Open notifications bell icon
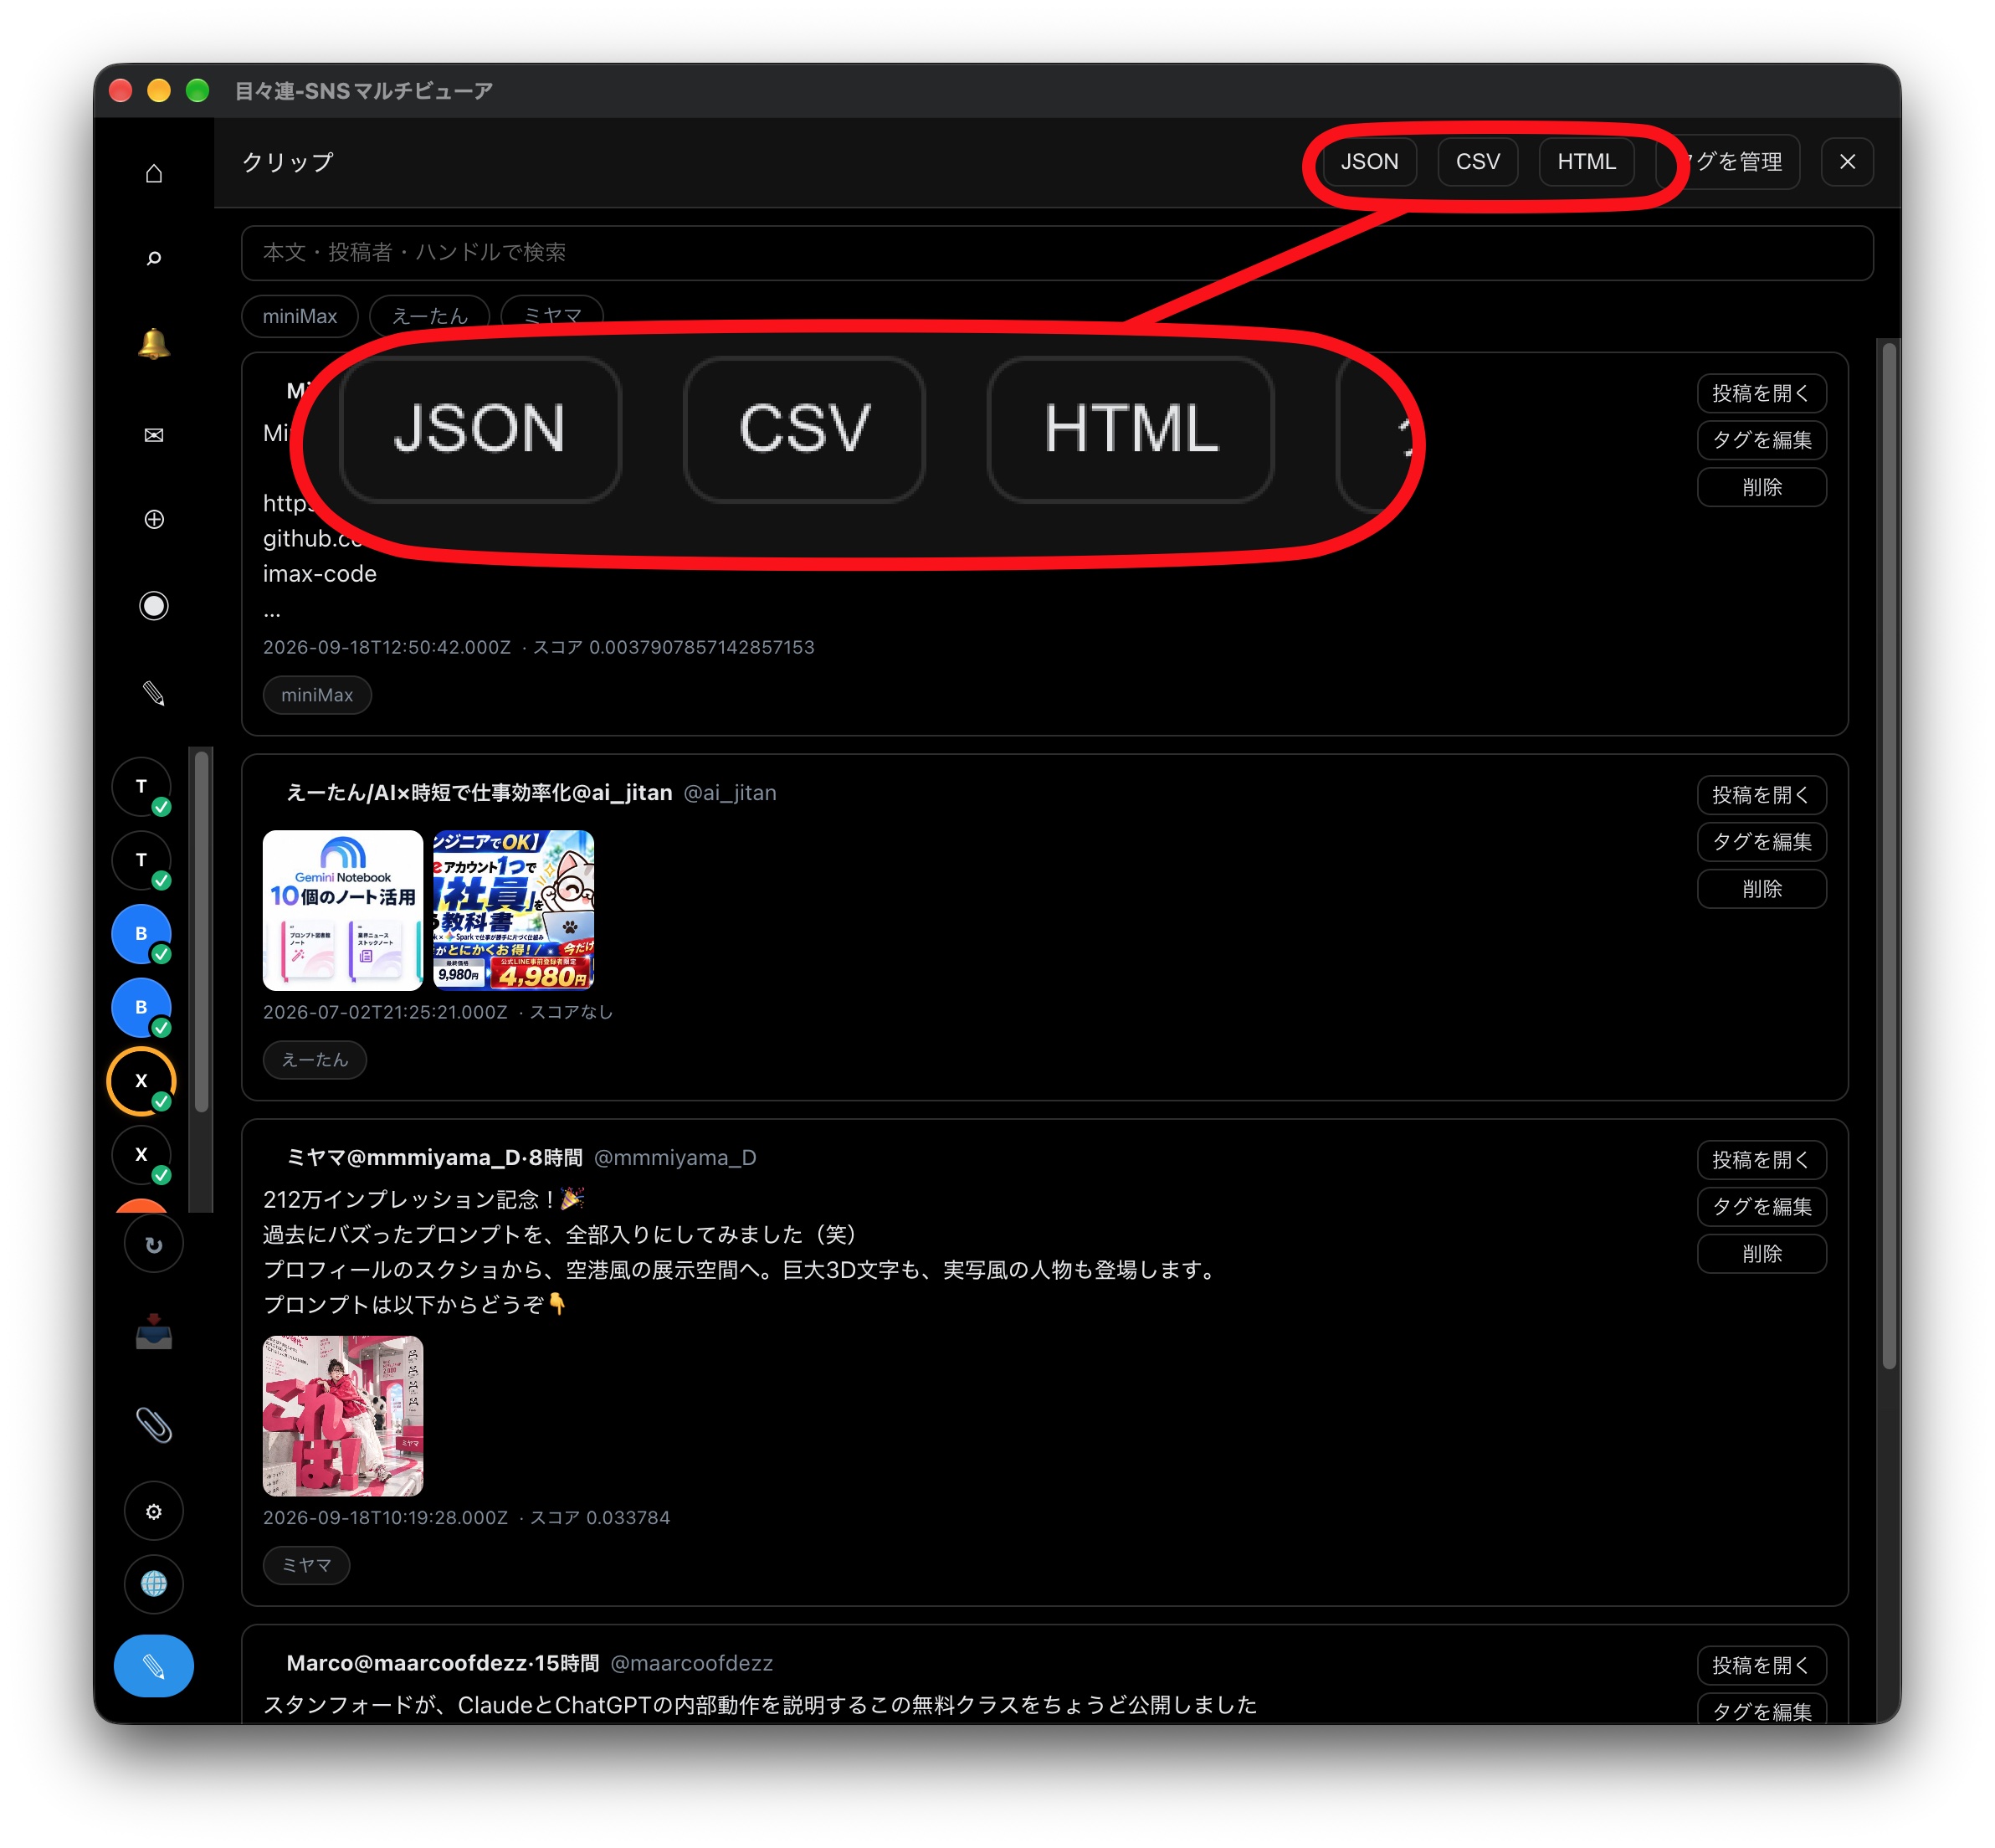The image size is (1995, 1848). click(153, 344)
